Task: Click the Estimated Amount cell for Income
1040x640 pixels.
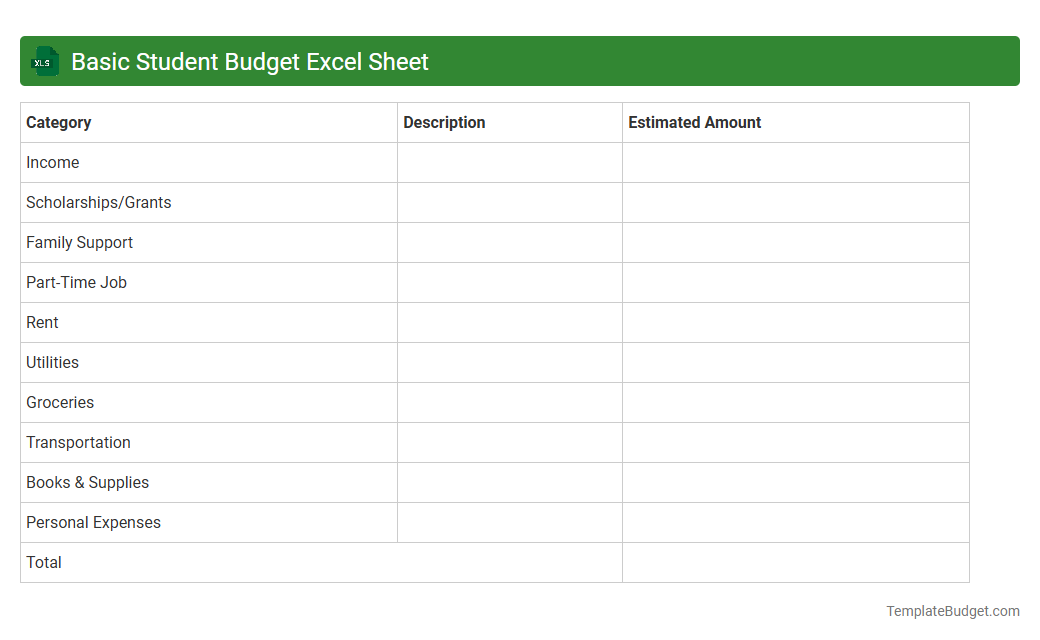Action: coord(795,162)
